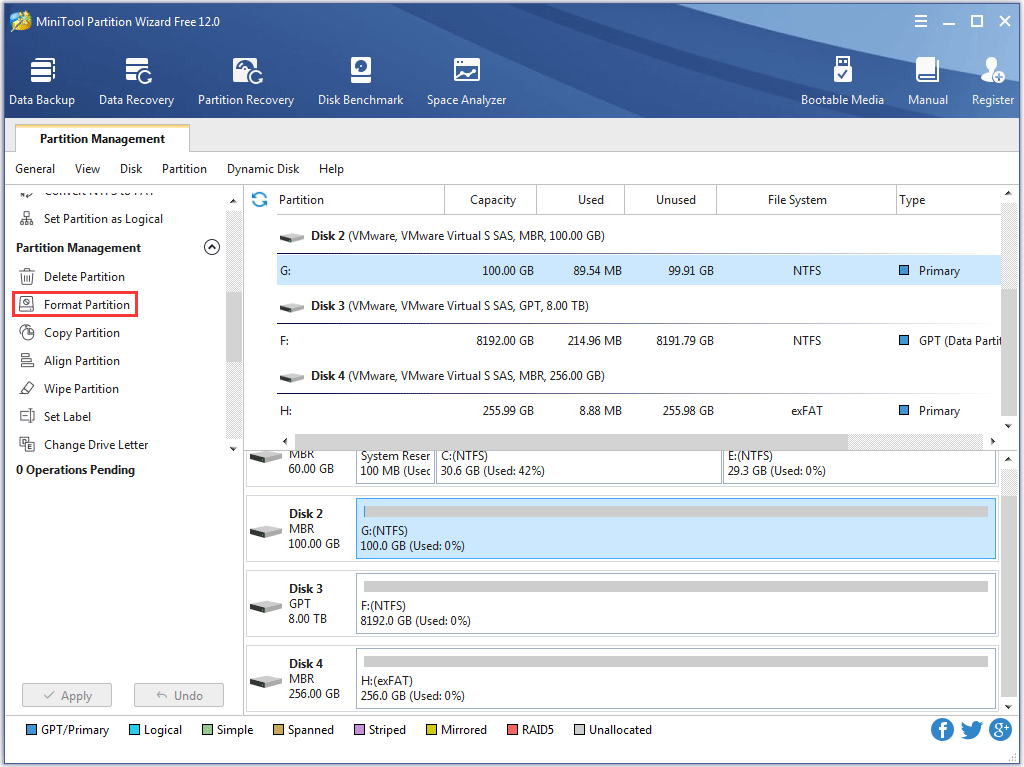
Task: Click the Disk 2 header row in list
Action: coord(639,236)
